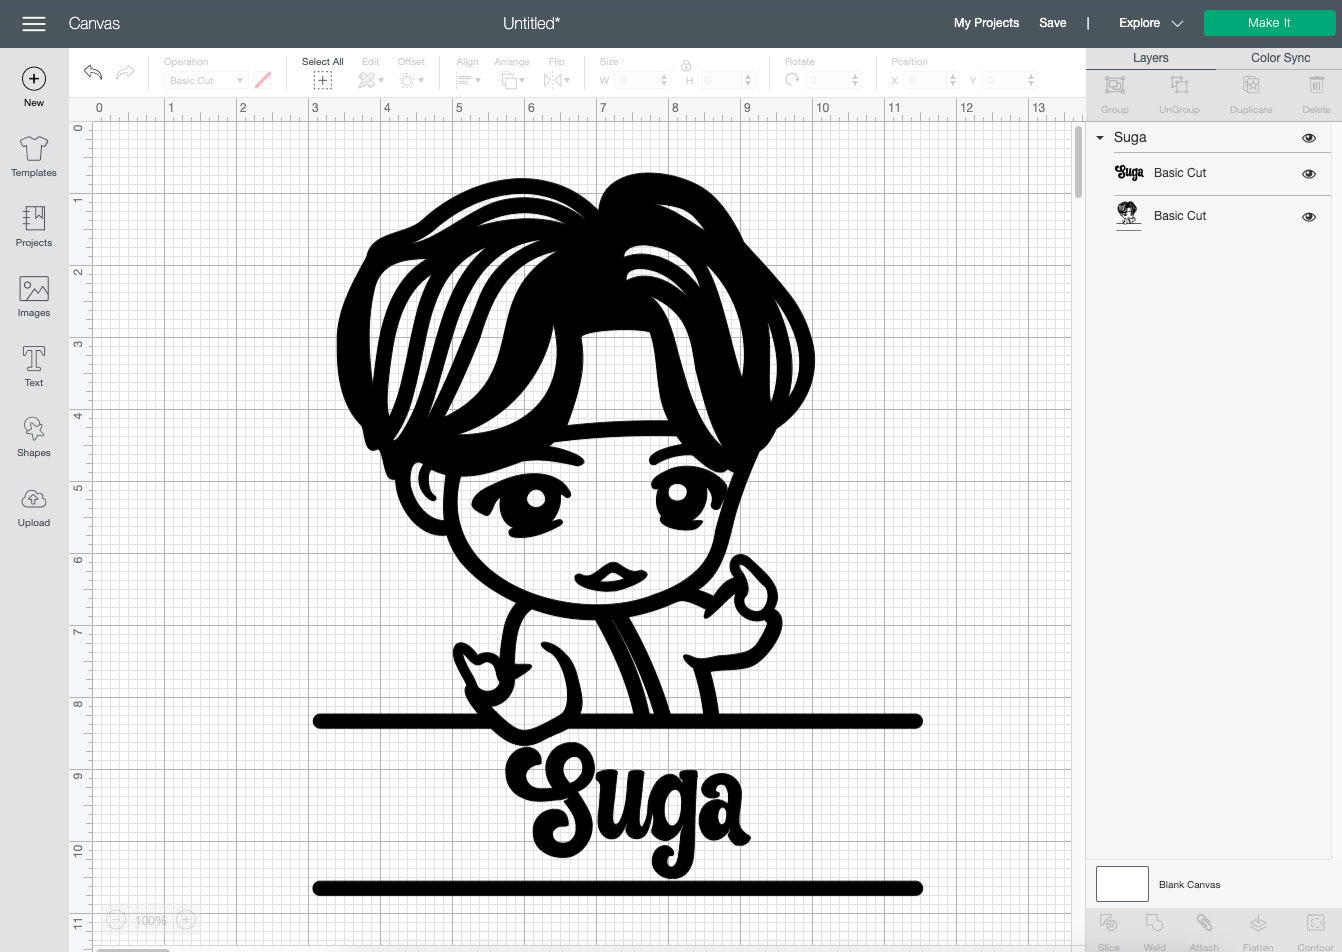The height and width of the screenshot is (952, 1342).
Task: Click the X position field
Action: pos(932,80)
